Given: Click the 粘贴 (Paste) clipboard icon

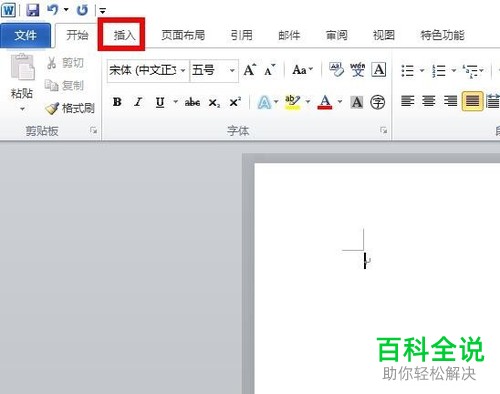Looking at the screenshot, I should 22,68.
